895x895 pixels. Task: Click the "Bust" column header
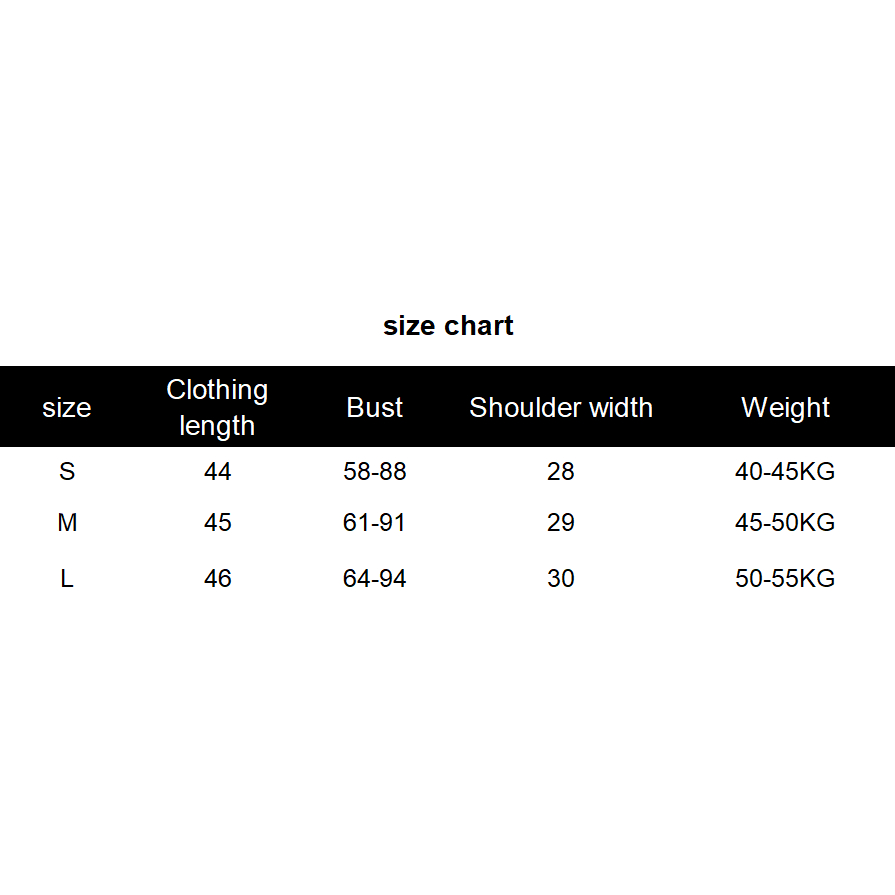click(375, 408)
